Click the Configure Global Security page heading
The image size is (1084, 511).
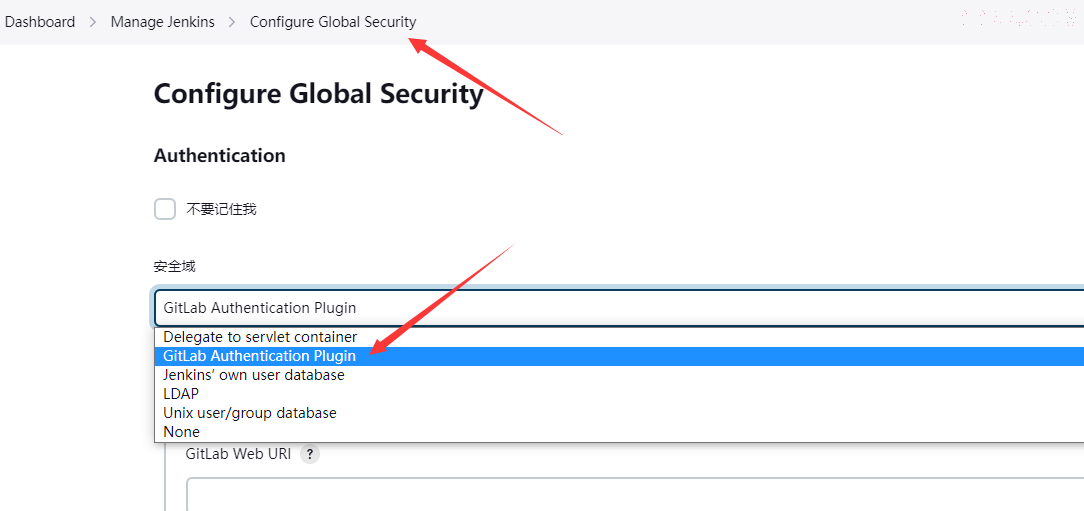(318, 93)
